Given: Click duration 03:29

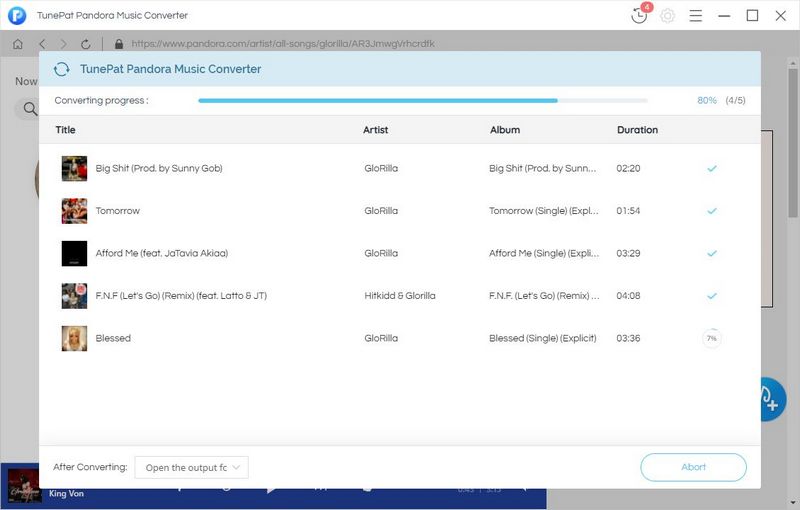Looking at the screenshot, I should pos(628,253).
